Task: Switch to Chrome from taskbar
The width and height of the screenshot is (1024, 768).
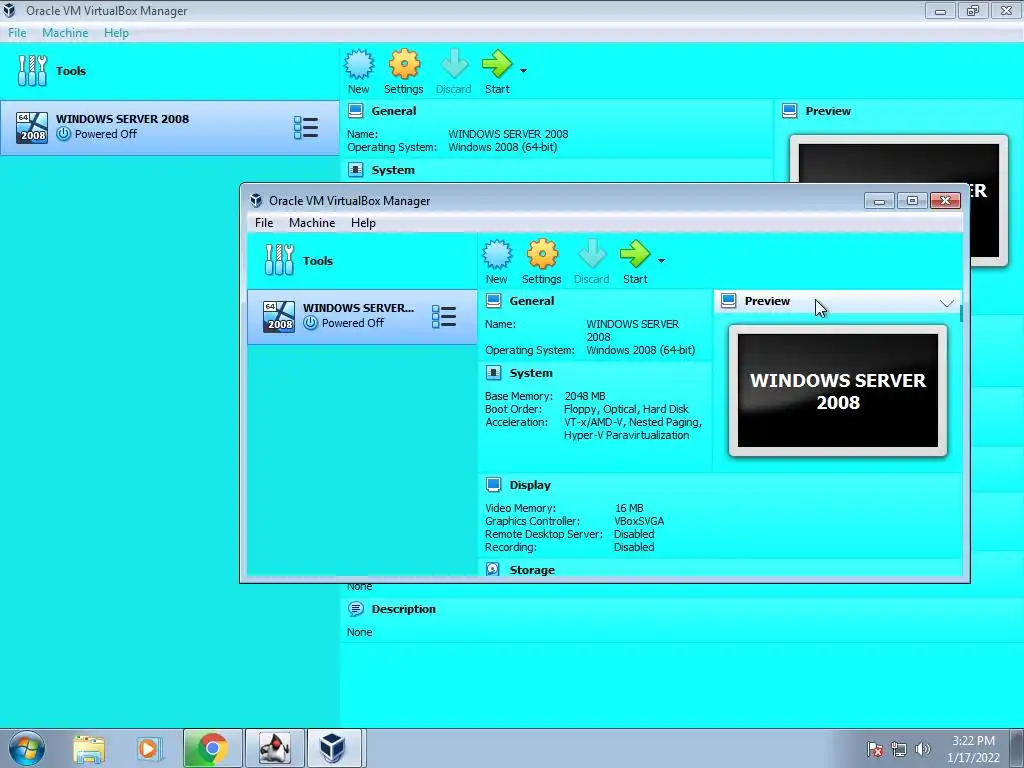Action: tap(212, 748)
